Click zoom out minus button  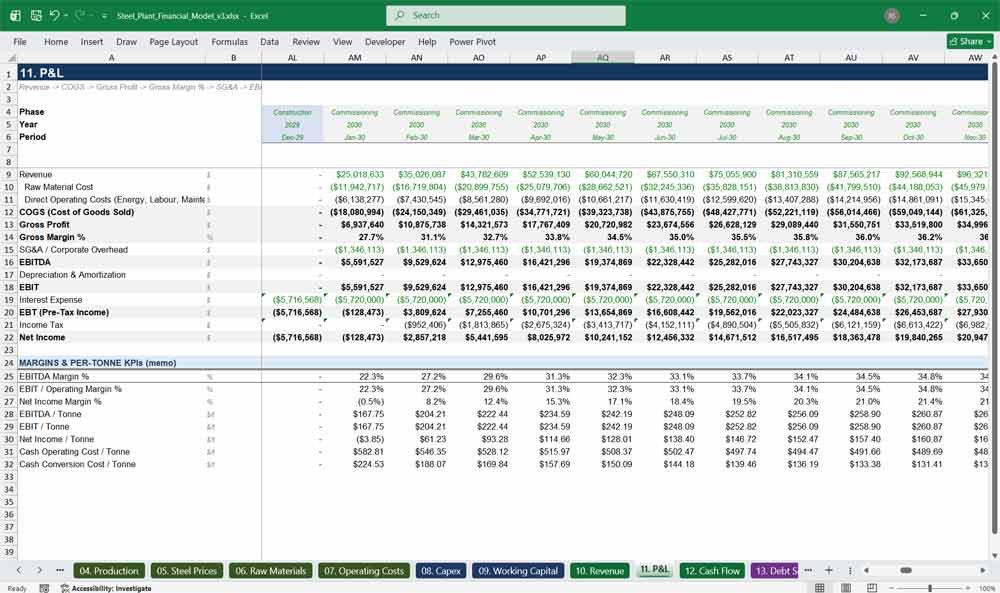click(x=891, y=588)
